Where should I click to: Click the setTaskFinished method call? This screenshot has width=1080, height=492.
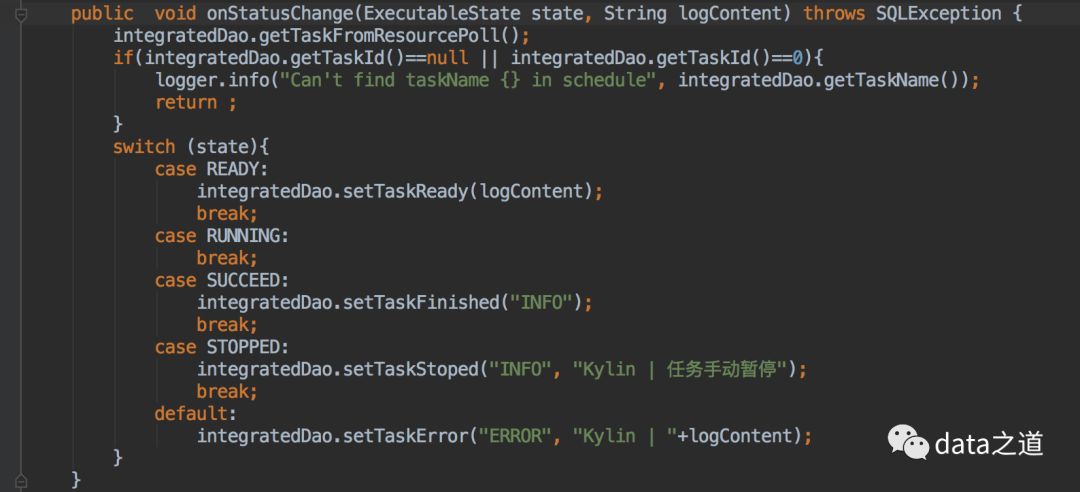421,303
